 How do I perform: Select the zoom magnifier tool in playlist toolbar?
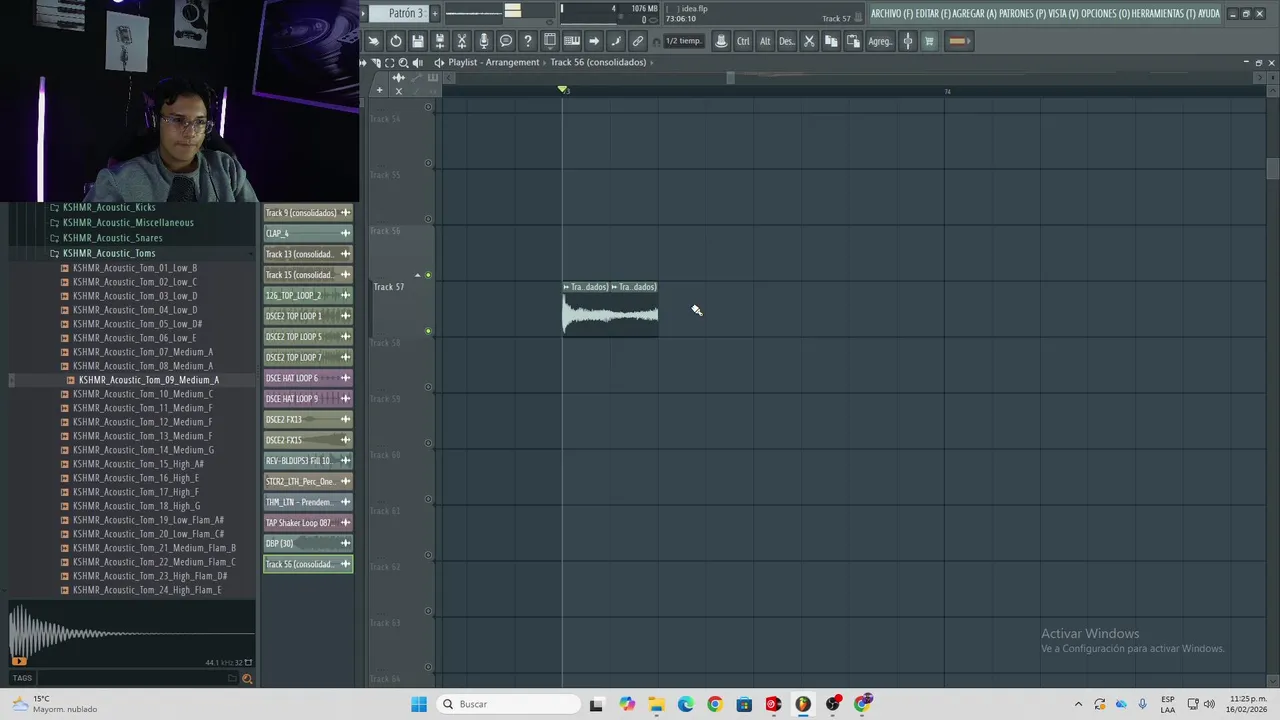point(403,62)
